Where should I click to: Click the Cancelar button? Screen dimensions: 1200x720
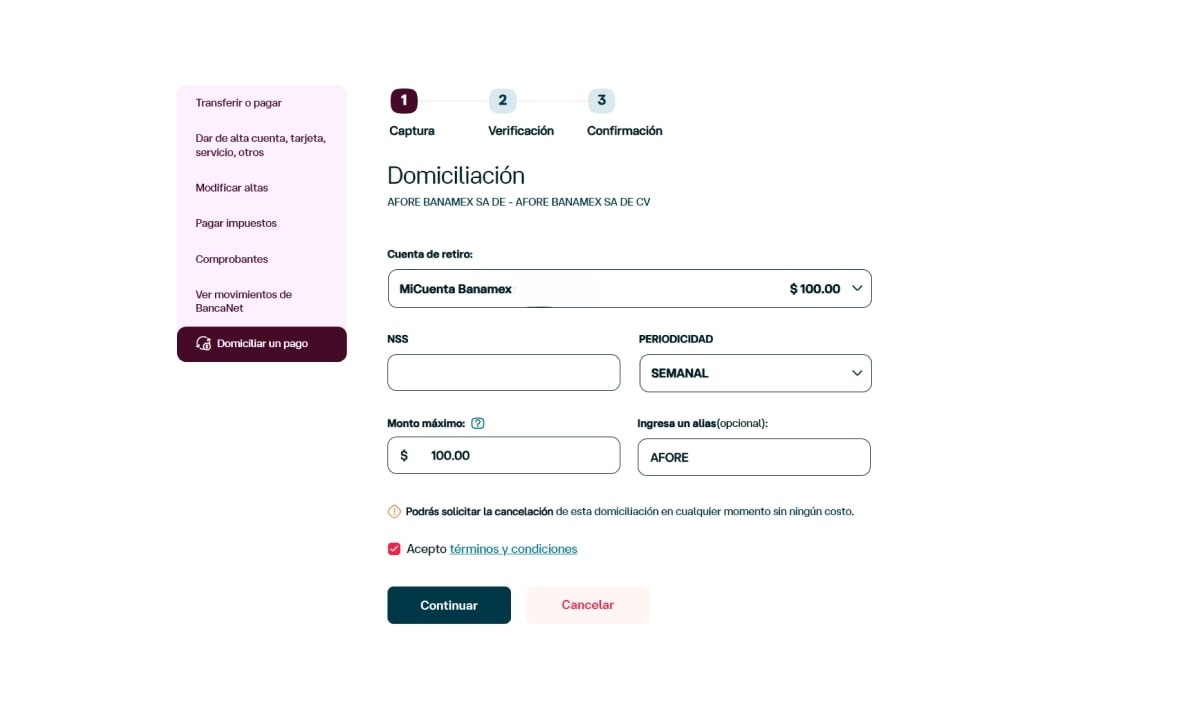coord(588,605)
